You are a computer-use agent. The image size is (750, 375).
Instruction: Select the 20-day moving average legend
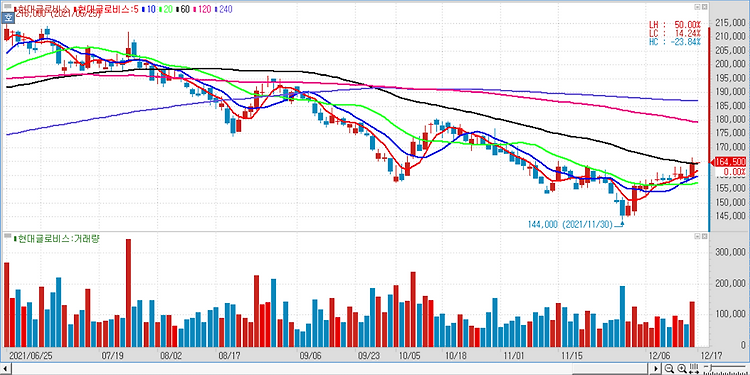coord(165,9)
